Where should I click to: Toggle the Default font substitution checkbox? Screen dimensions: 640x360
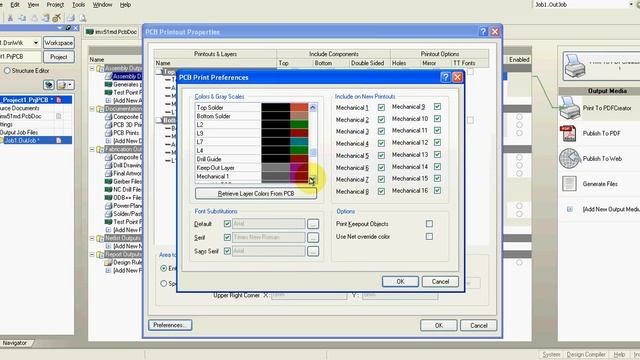click(227, 224)
